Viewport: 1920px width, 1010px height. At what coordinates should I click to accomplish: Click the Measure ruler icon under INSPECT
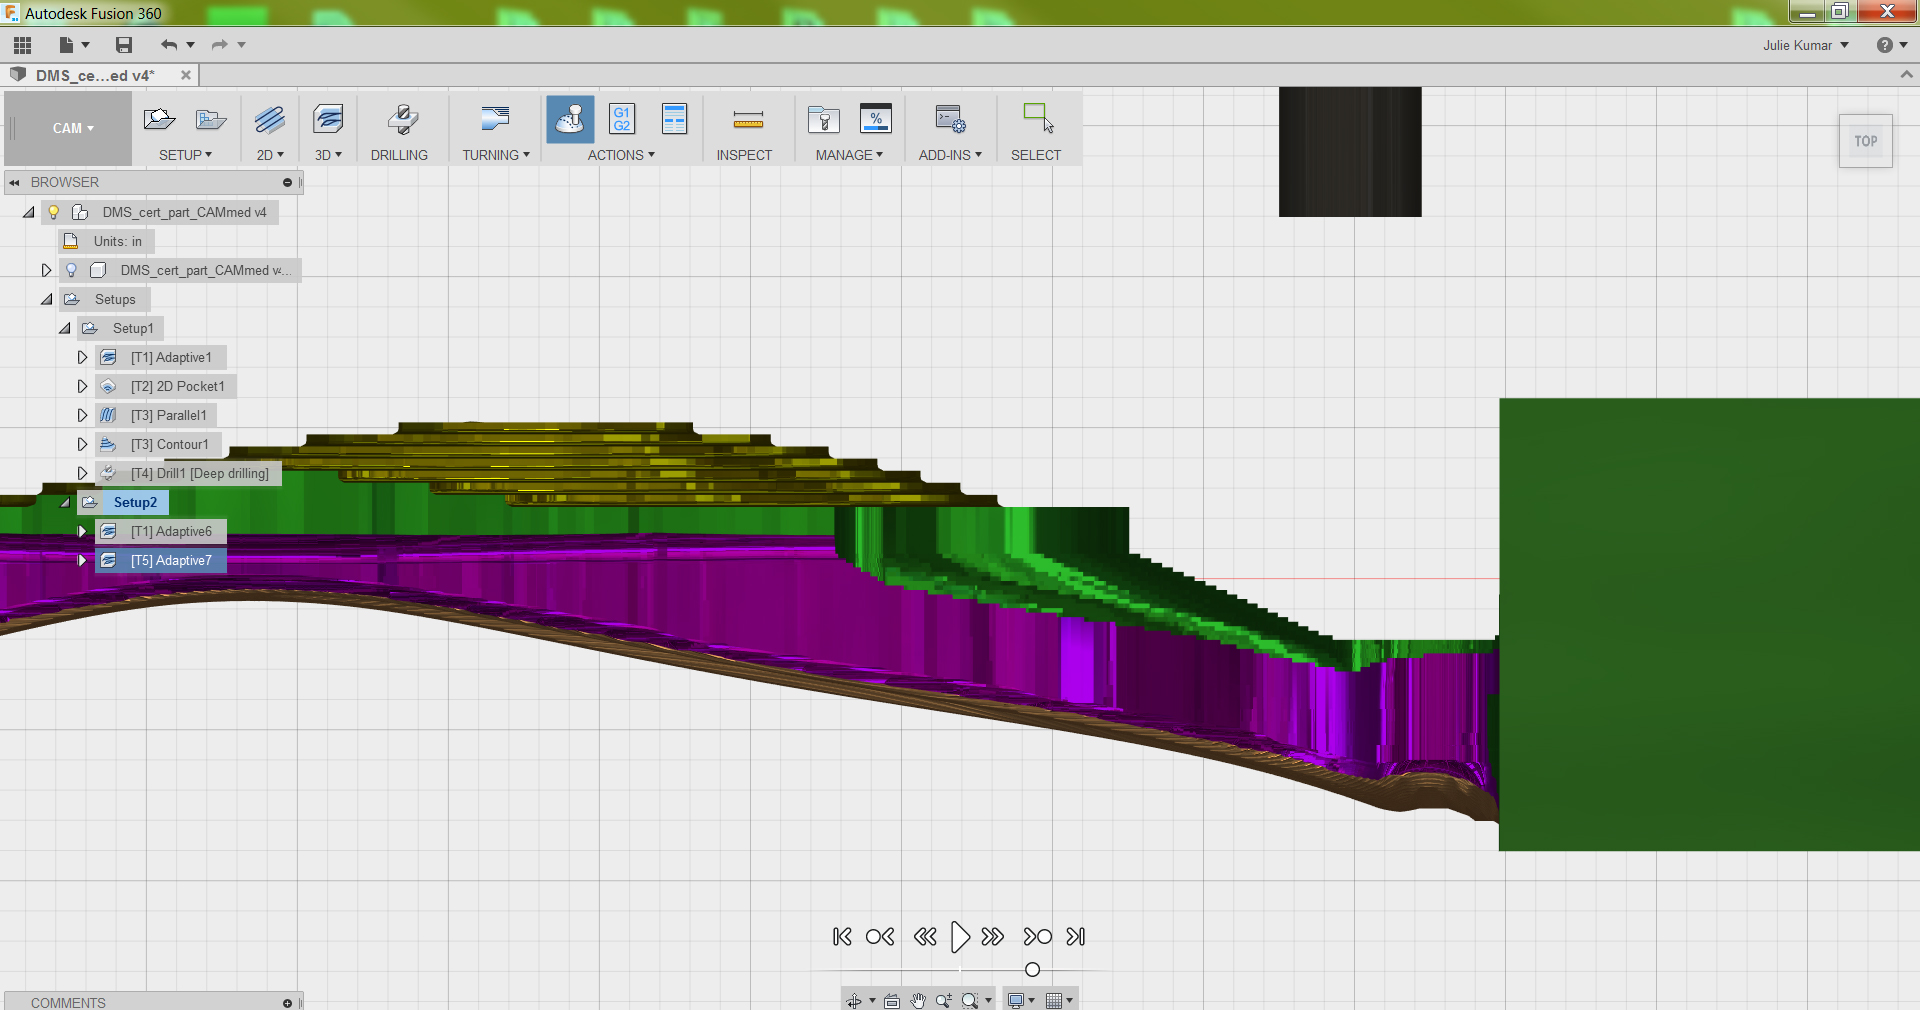point(748,120)
